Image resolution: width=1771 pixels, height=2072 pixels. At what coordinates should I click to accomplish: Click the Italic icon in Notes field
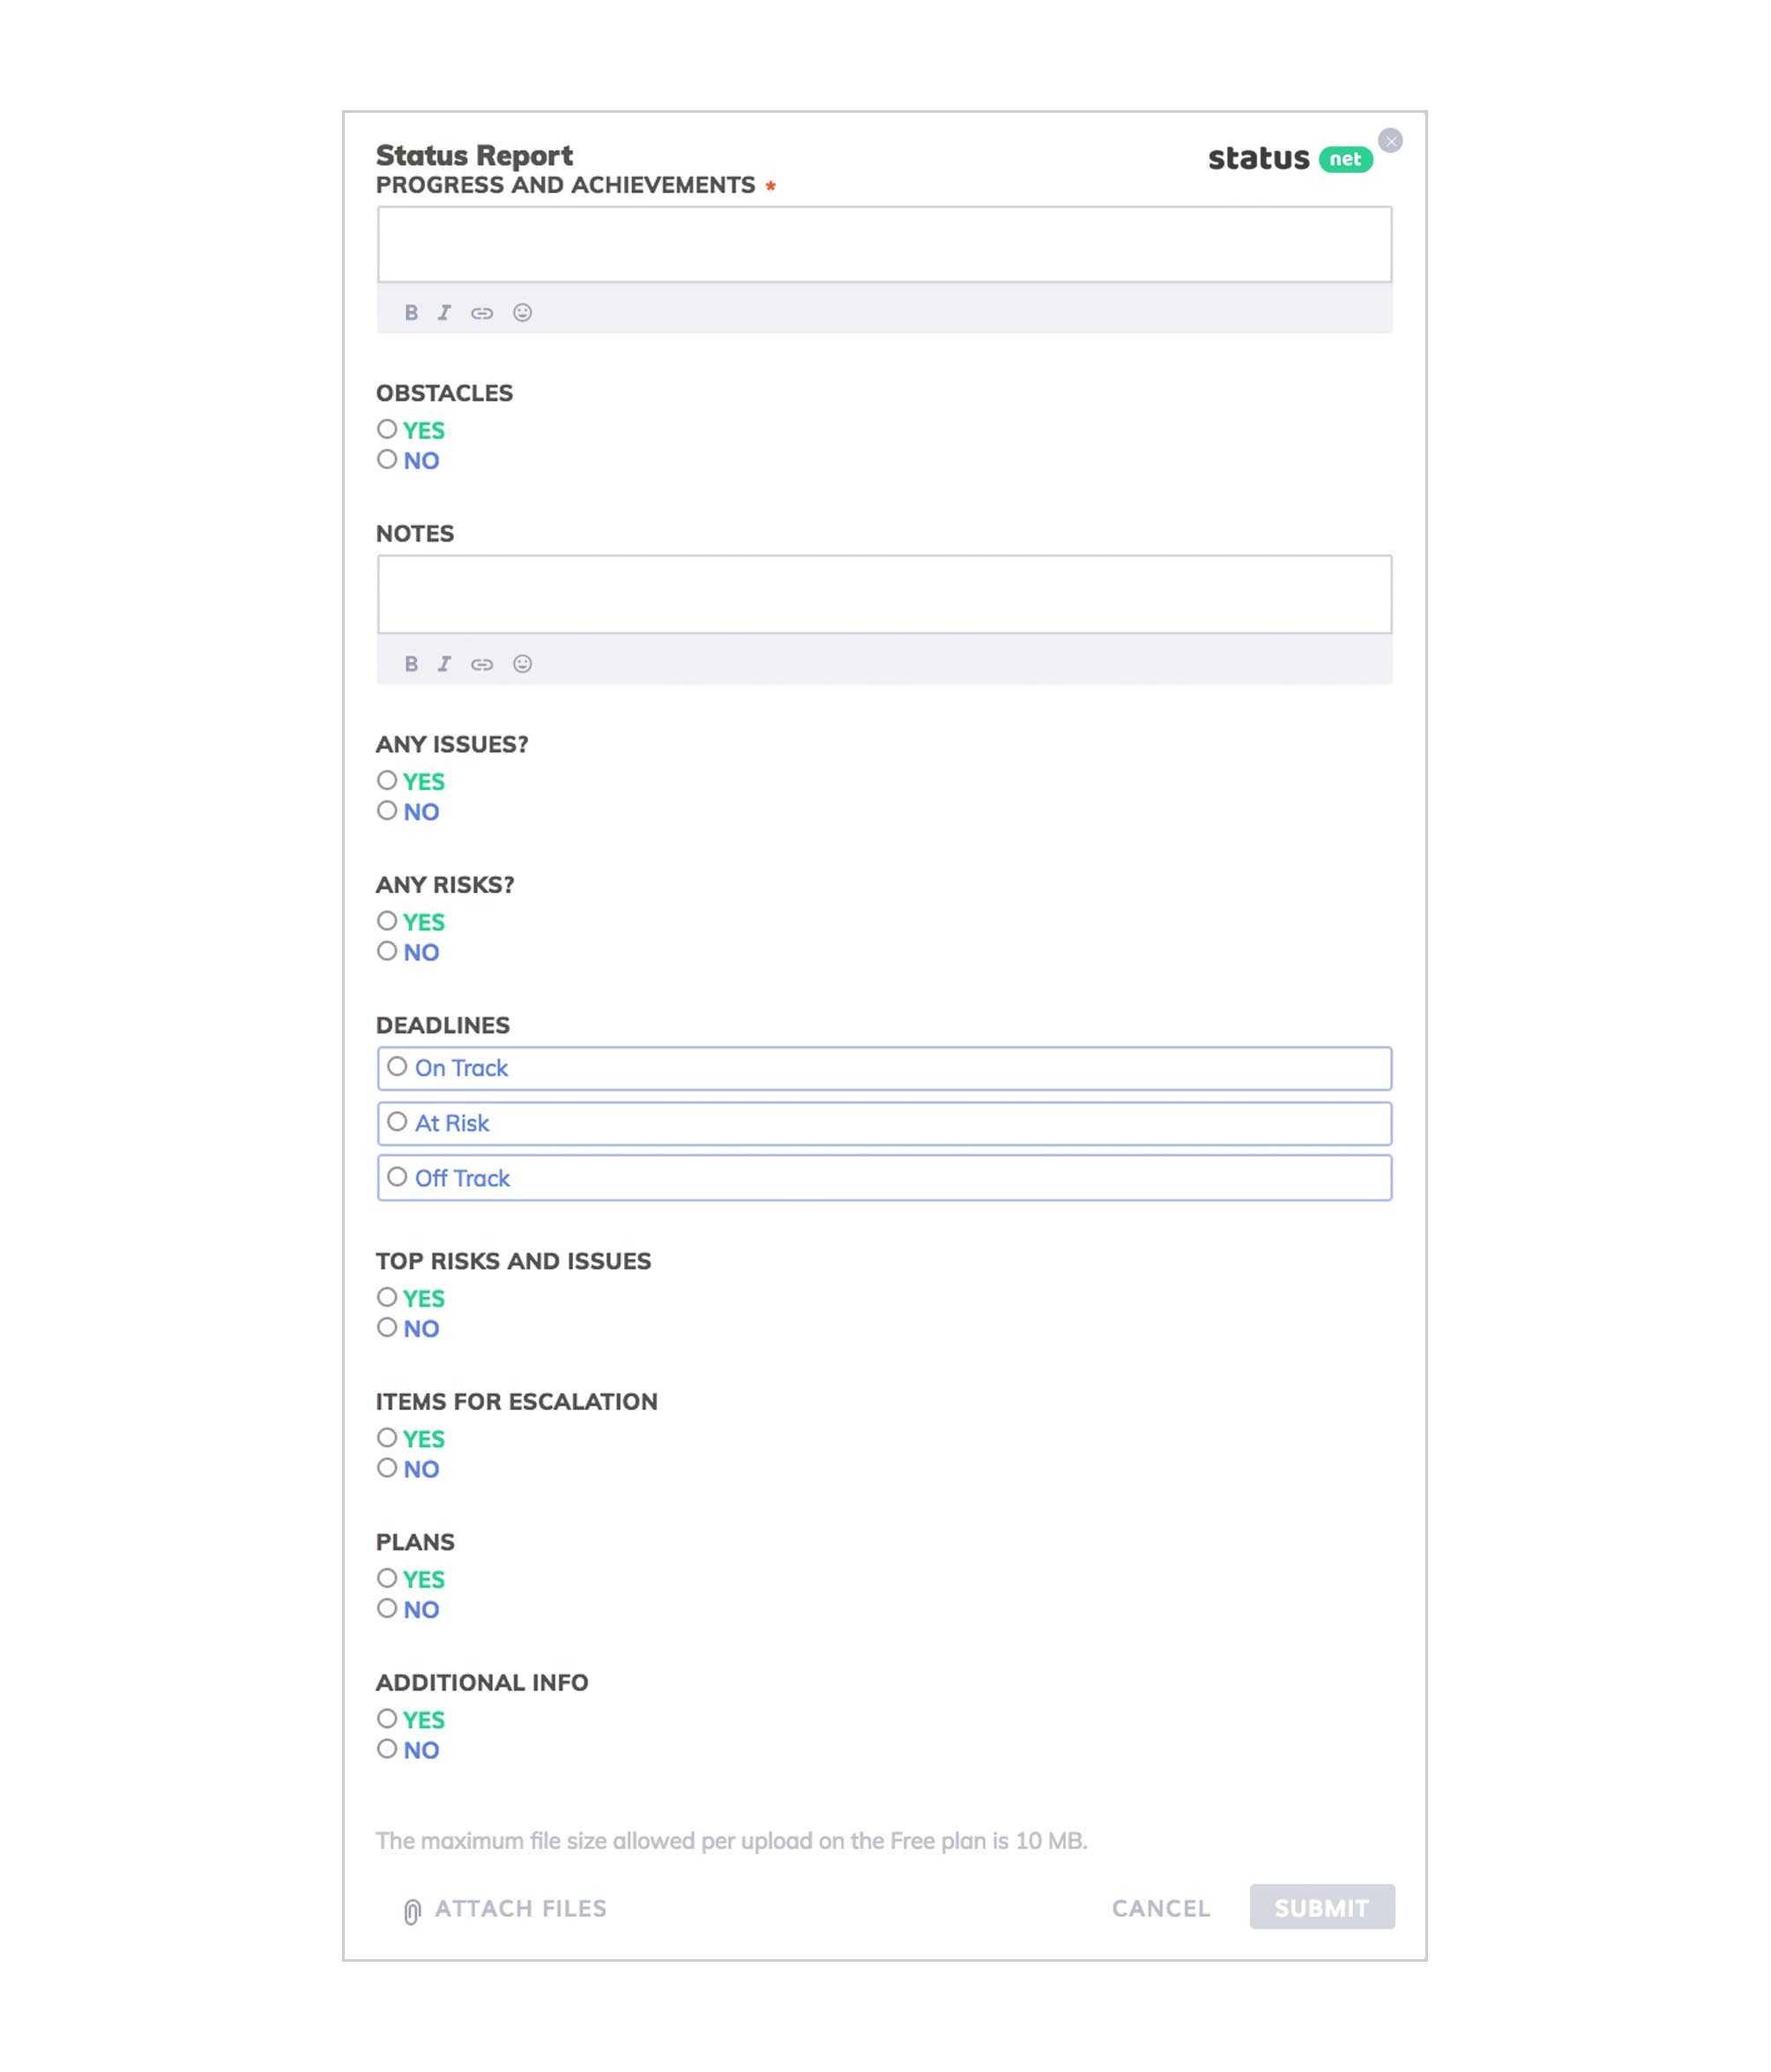(448, 662)
